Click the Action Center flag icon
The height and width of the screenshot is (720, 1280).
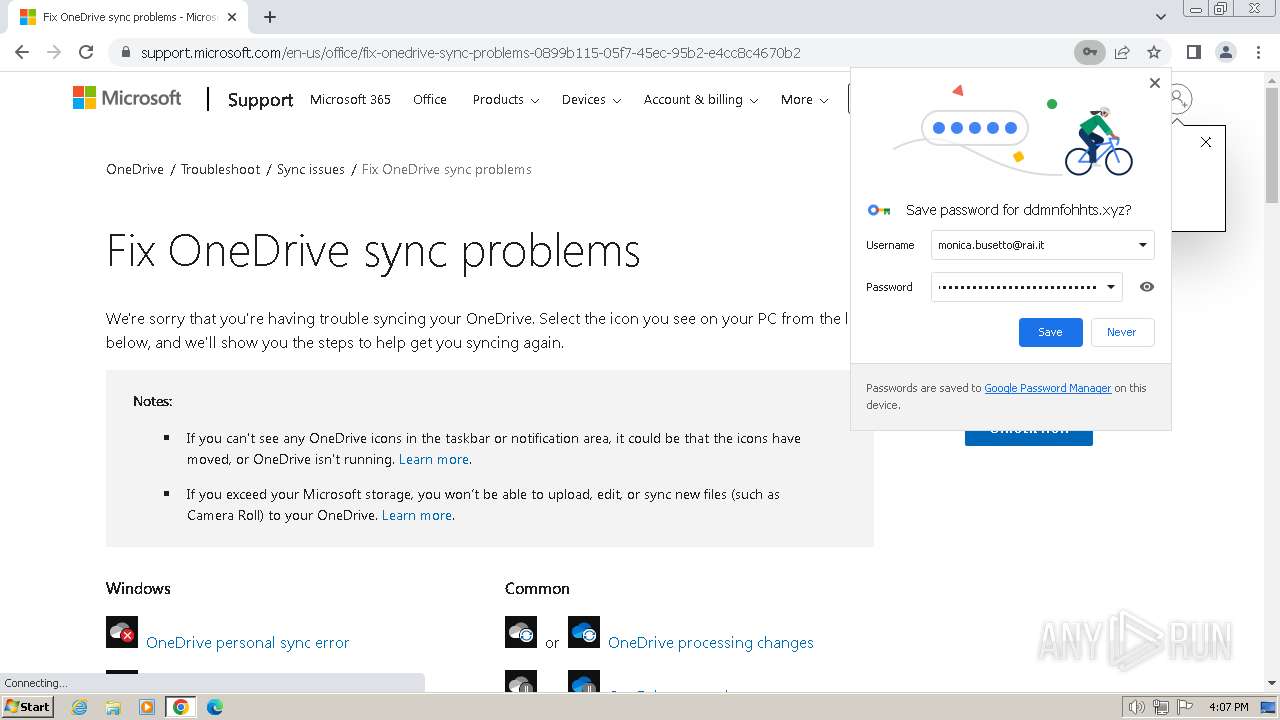click(x=1183, y=707)
